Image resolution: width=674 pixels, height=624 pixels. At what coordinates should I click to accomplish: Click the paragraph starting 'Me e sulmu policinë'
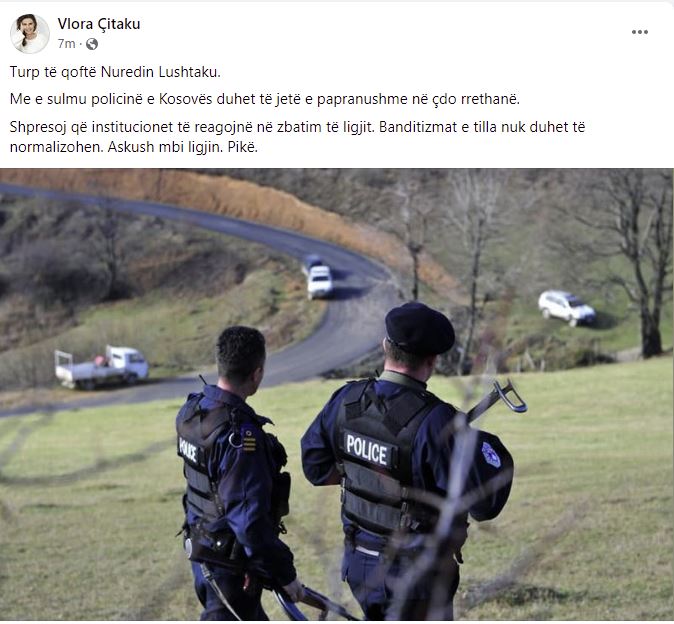coord(264,99)
